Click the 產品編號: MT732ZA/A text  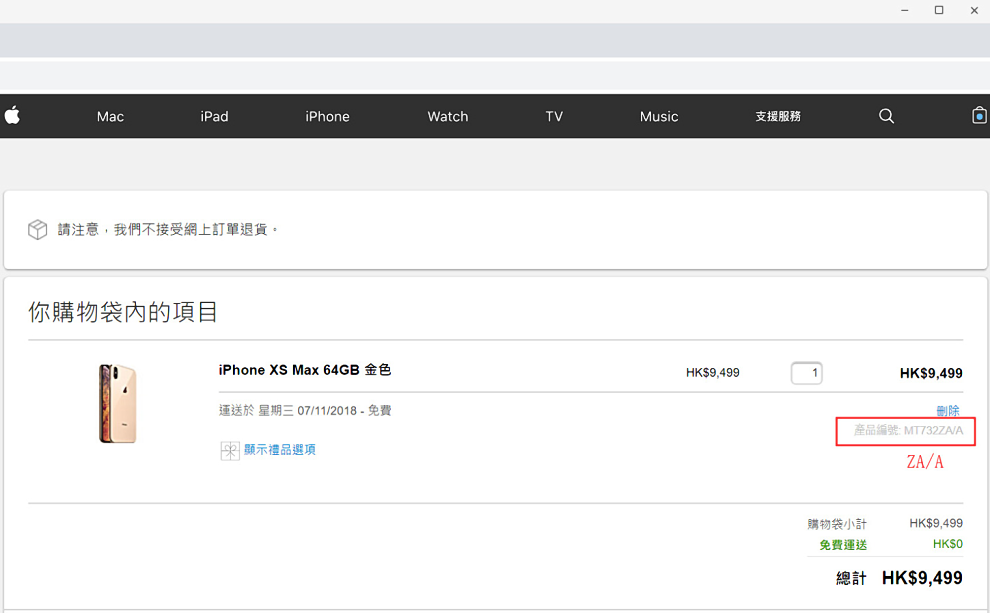pyautogui.click(x=908, y=431)
